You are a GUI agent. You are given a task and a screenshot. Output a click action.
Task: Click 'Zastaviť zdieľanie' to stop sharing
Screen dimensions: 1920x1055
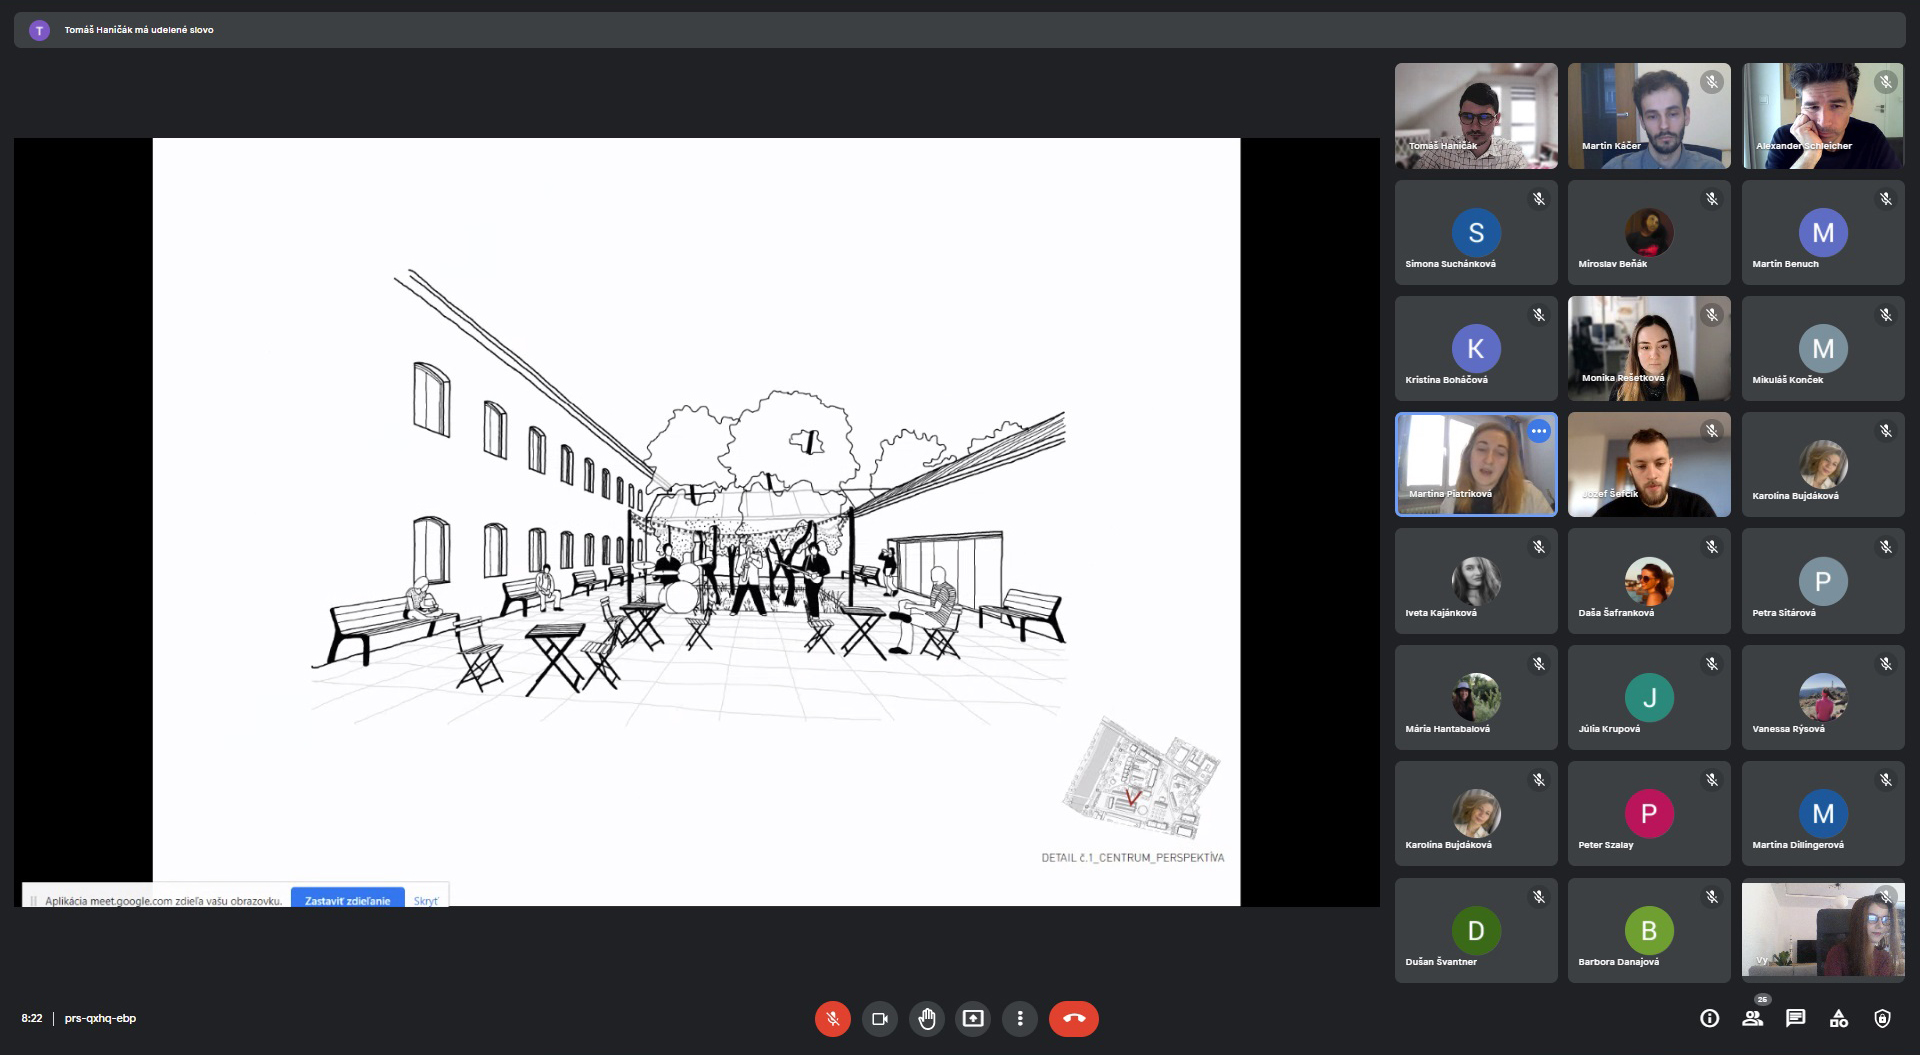coord(347,900)
